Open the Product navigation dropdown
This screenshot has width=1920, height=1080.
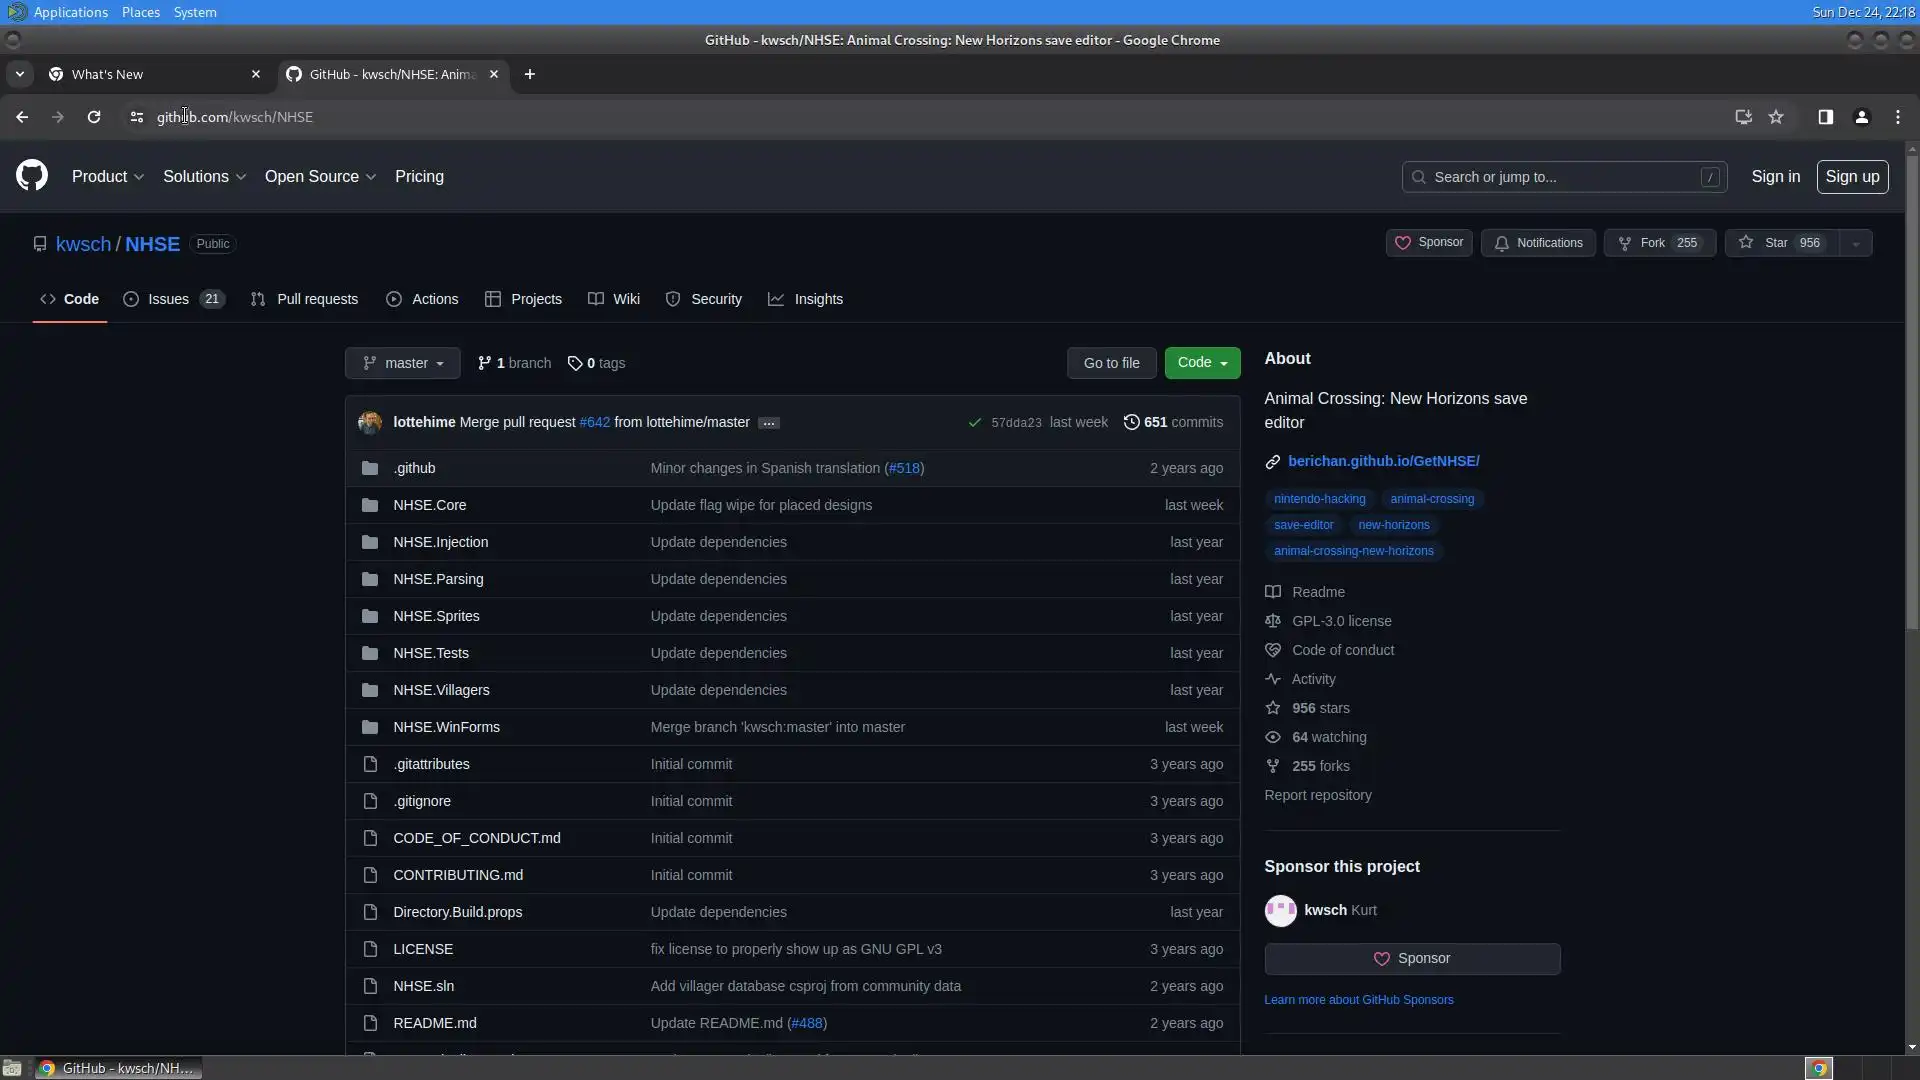coord(108,176)
